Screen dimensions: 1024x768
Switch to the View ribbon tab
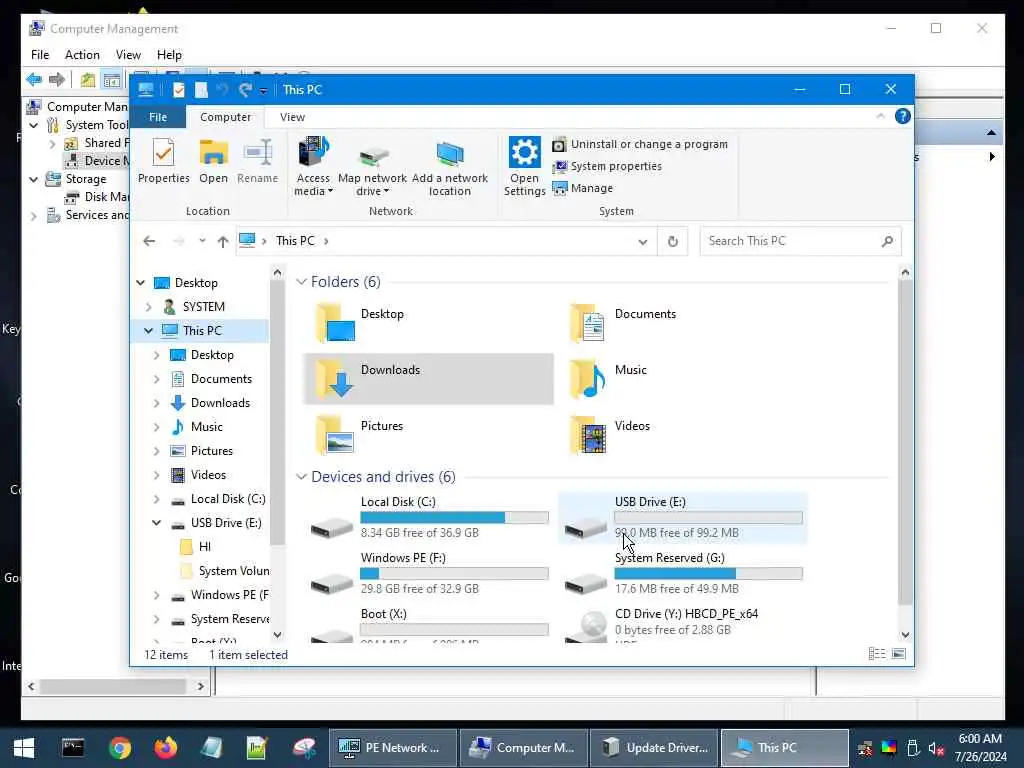(292, 117)
